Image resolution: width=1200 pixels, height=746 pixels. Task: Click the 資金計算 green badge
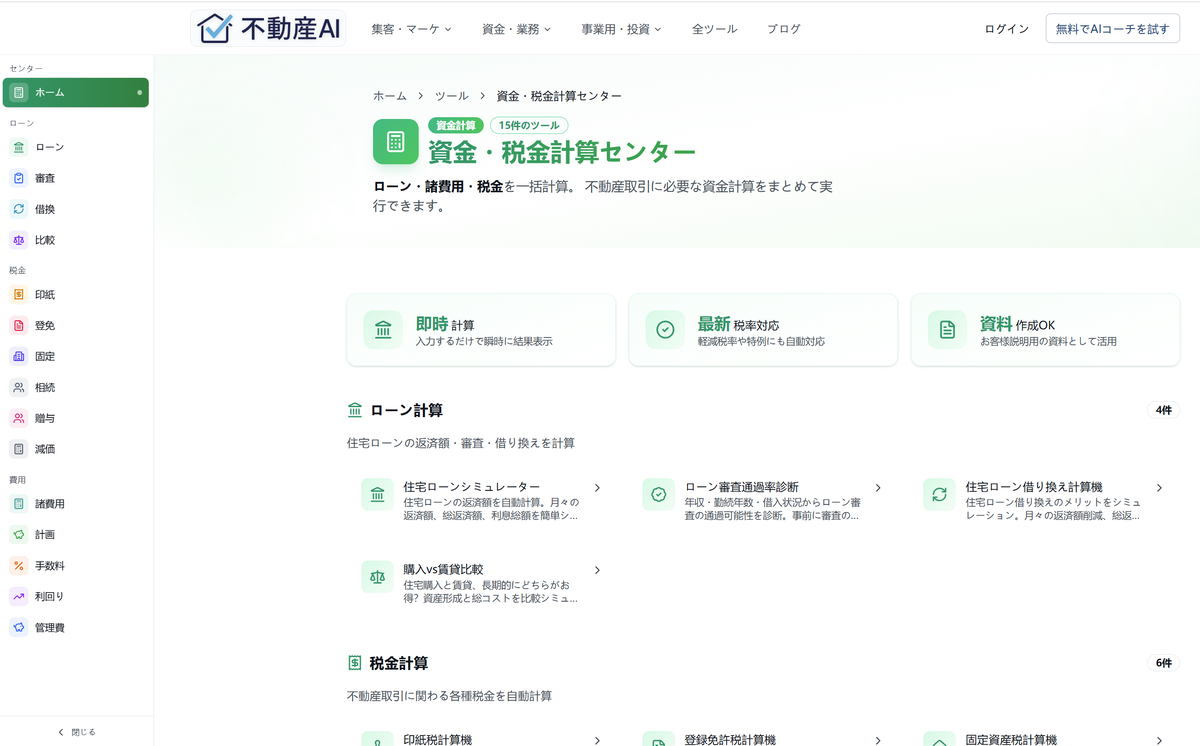[456, 126]
